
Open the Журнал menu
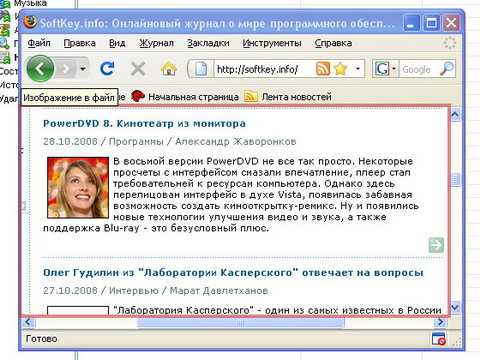[156, 43]
